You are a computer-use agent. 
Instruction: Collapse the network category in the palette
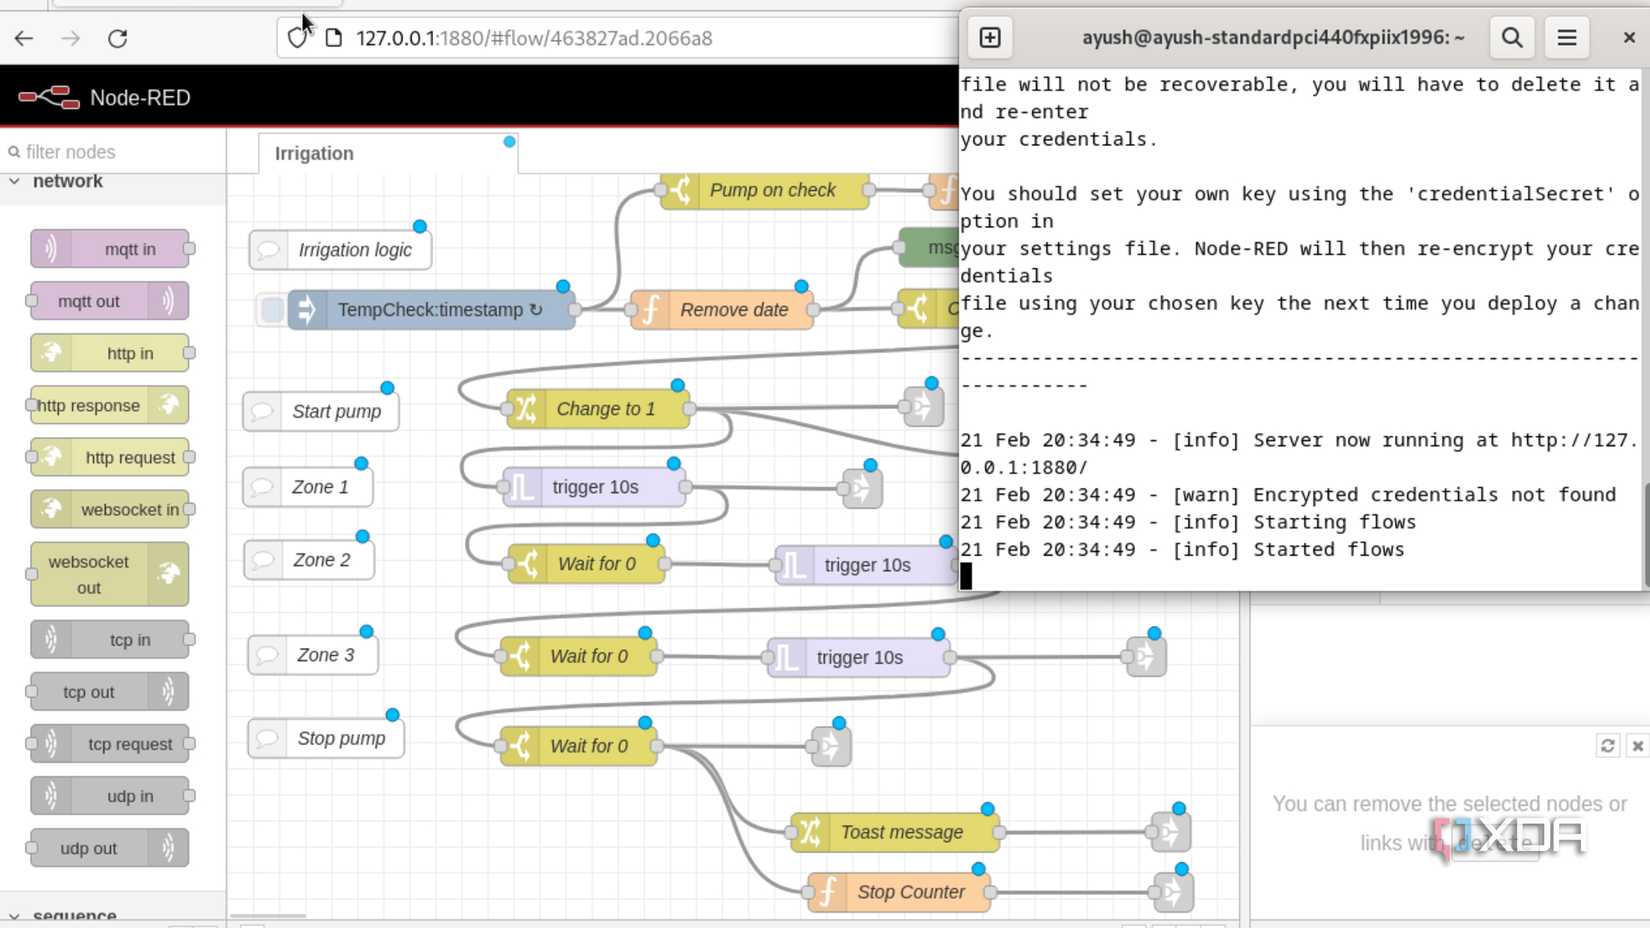[15, 181]
